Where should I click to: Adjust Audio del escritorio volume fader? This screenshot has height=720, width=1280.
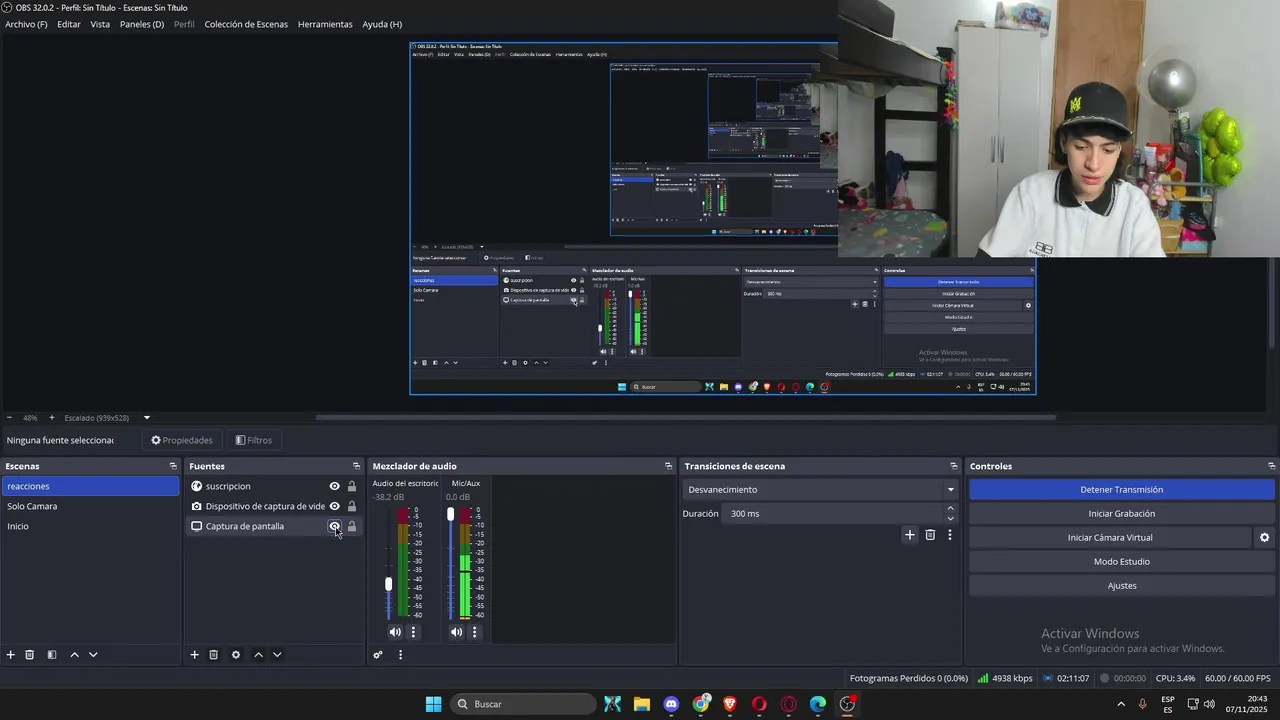tap(389, 584)
